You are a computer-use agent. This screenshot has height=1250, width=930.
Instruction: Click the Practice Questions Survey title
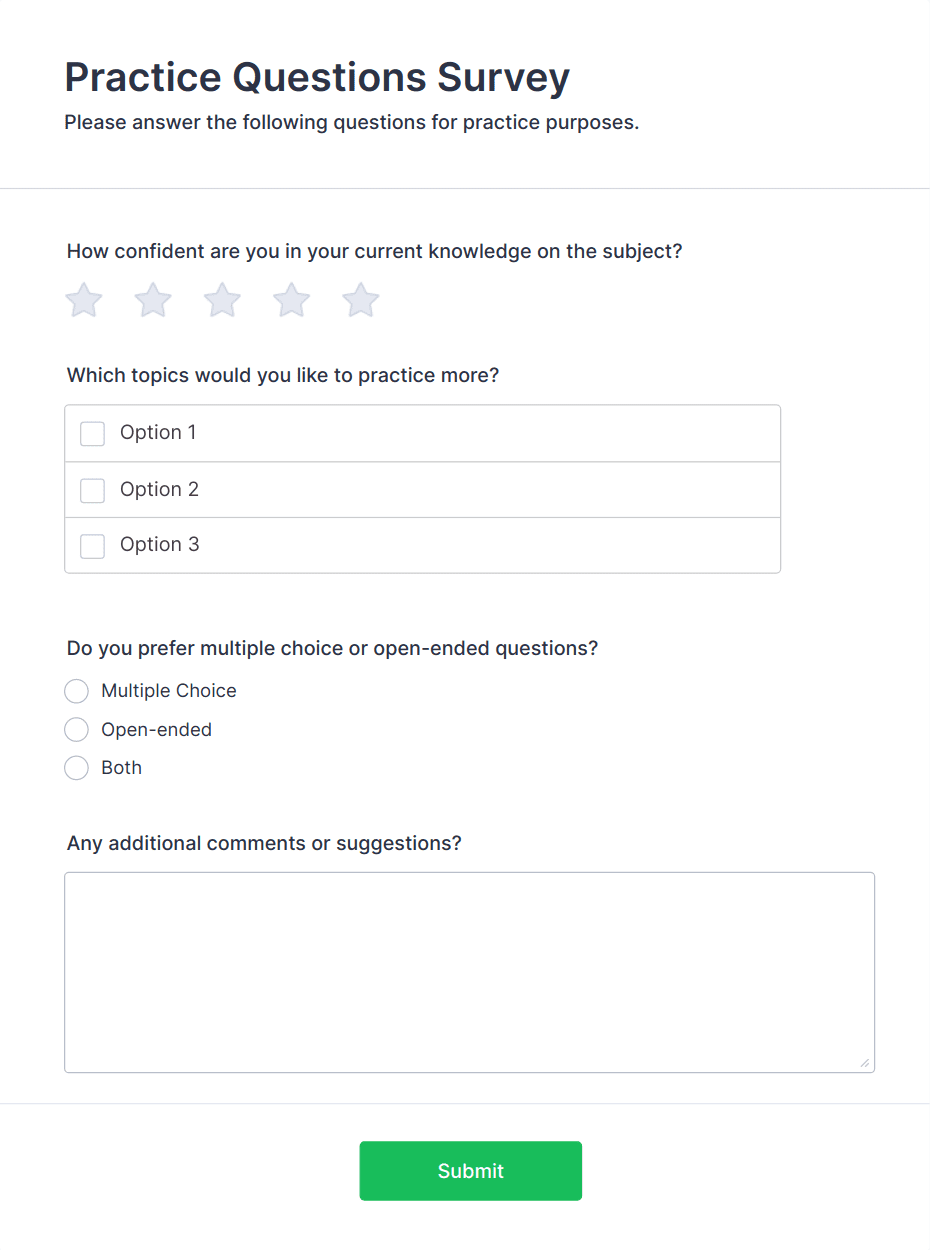[x=317, y=77]
